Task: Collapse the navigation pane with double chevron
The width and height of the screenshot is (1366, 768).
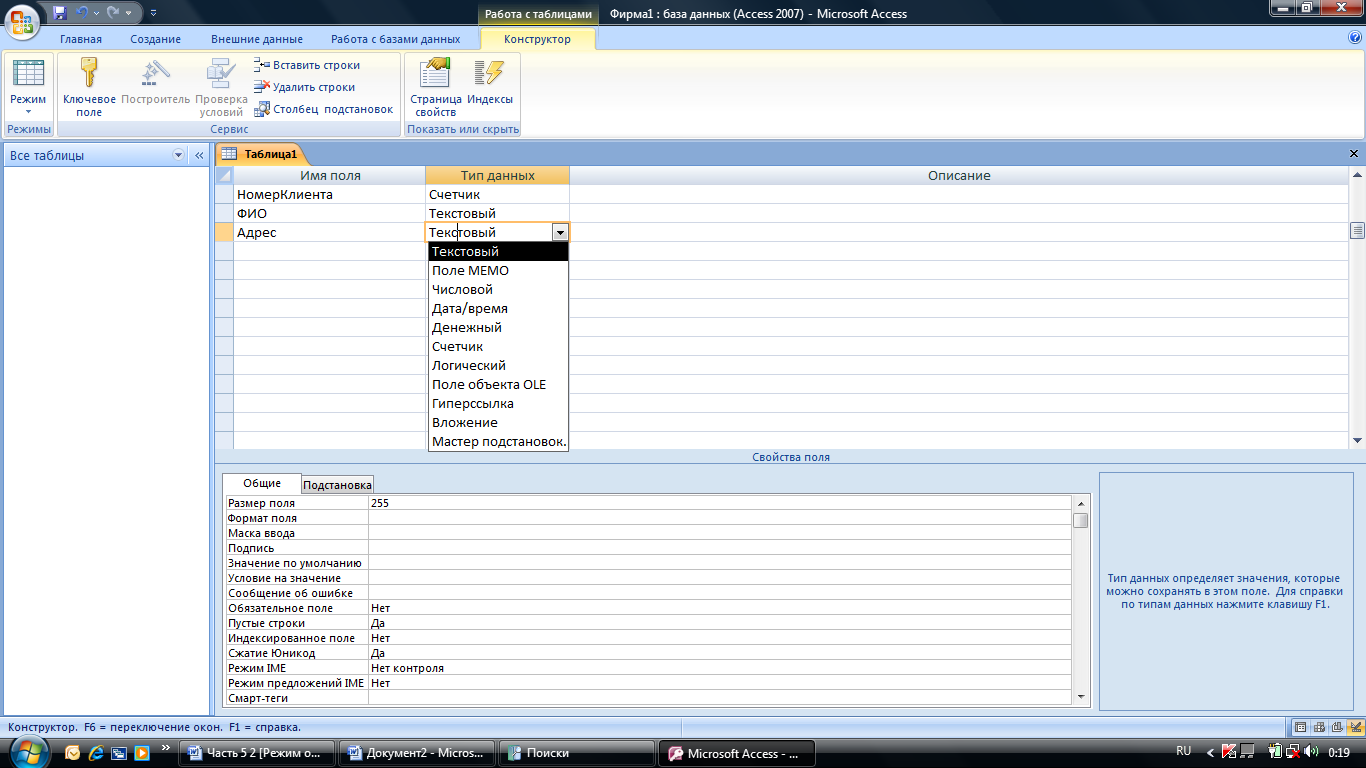Action: (x=198, y=155)
